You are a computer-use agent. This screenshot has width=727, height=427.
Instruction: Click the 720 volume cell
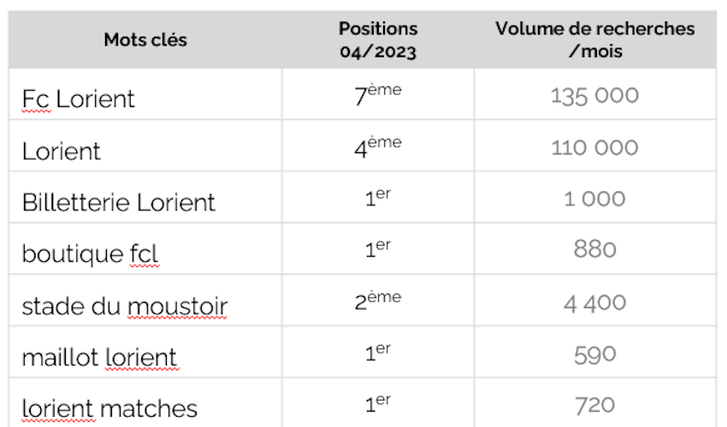594,405
